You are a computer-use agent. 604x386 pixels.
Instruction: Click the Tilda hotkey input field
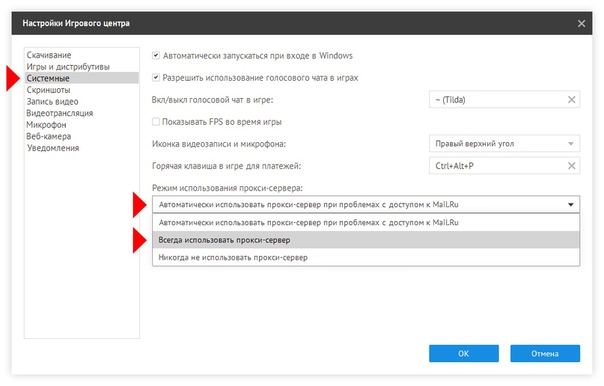click(x=497, y=100)
